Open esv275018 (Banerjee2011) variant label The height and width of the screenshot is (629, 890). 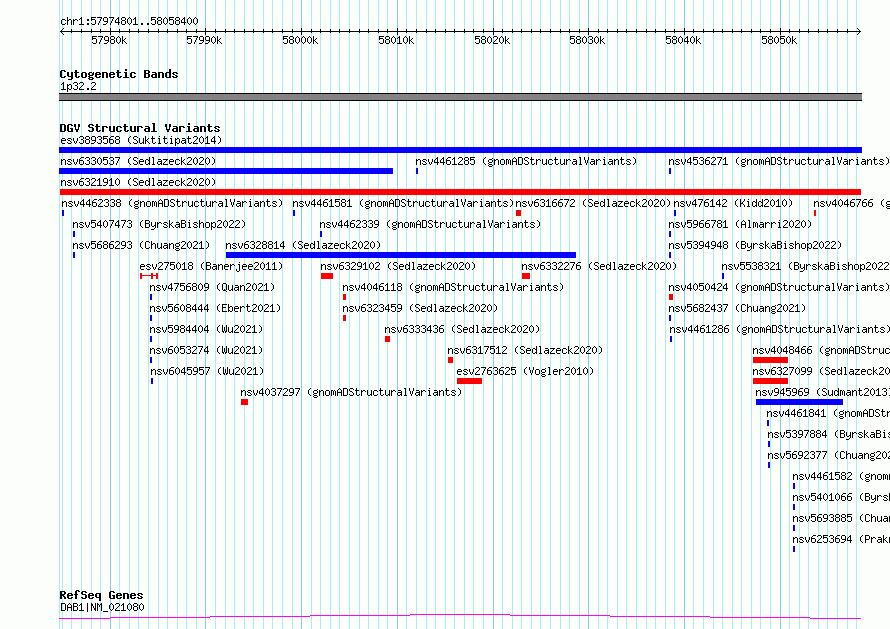point(211,266)
